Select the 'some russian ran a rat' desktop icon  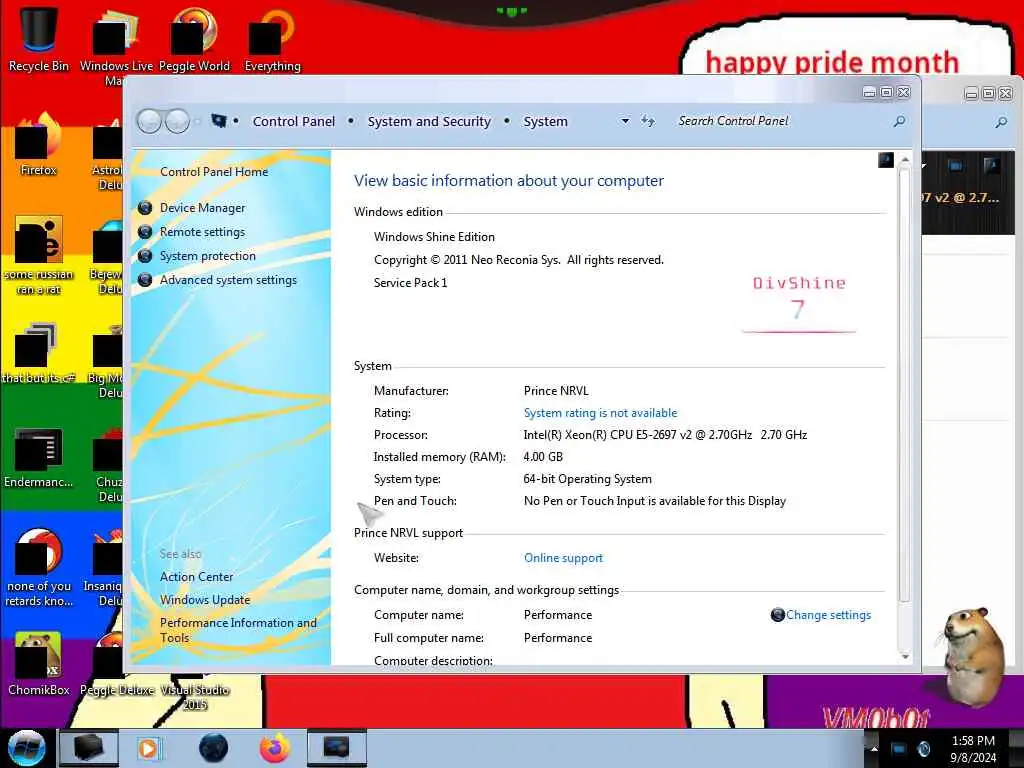click(39, 255)
